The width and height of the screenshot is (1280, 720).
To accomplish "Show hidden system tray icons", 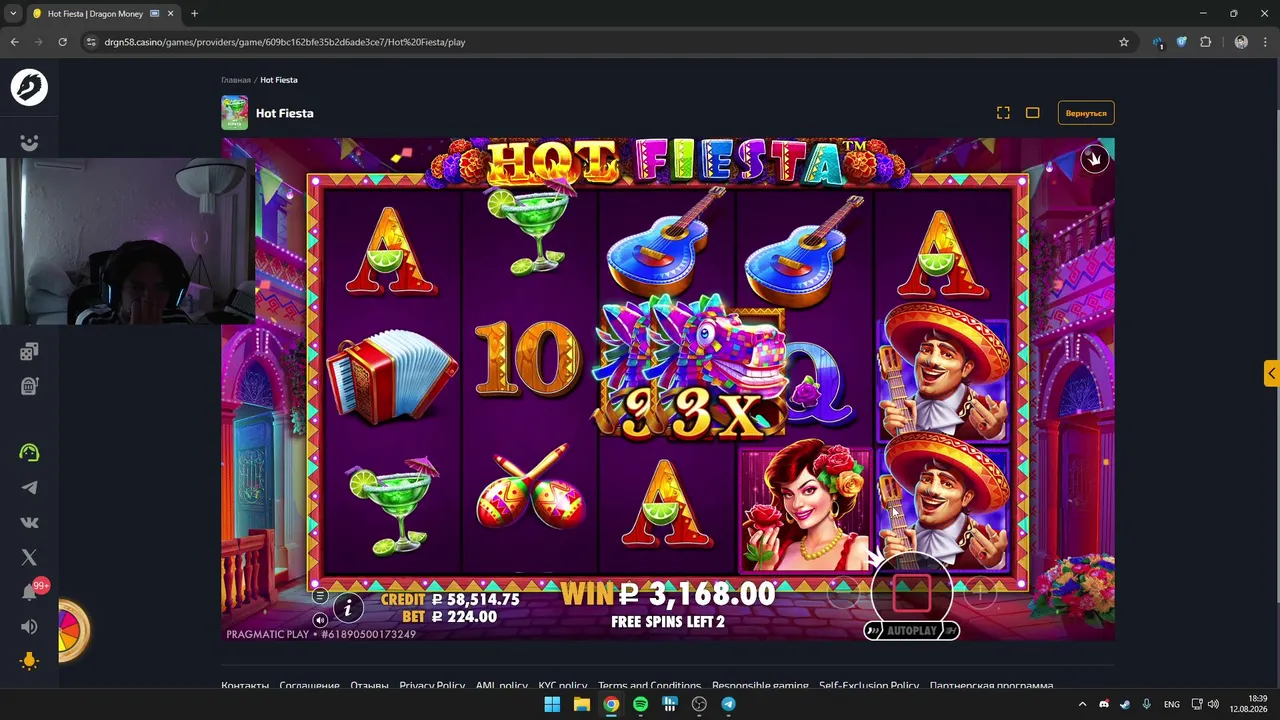I will pos(1082,704).
